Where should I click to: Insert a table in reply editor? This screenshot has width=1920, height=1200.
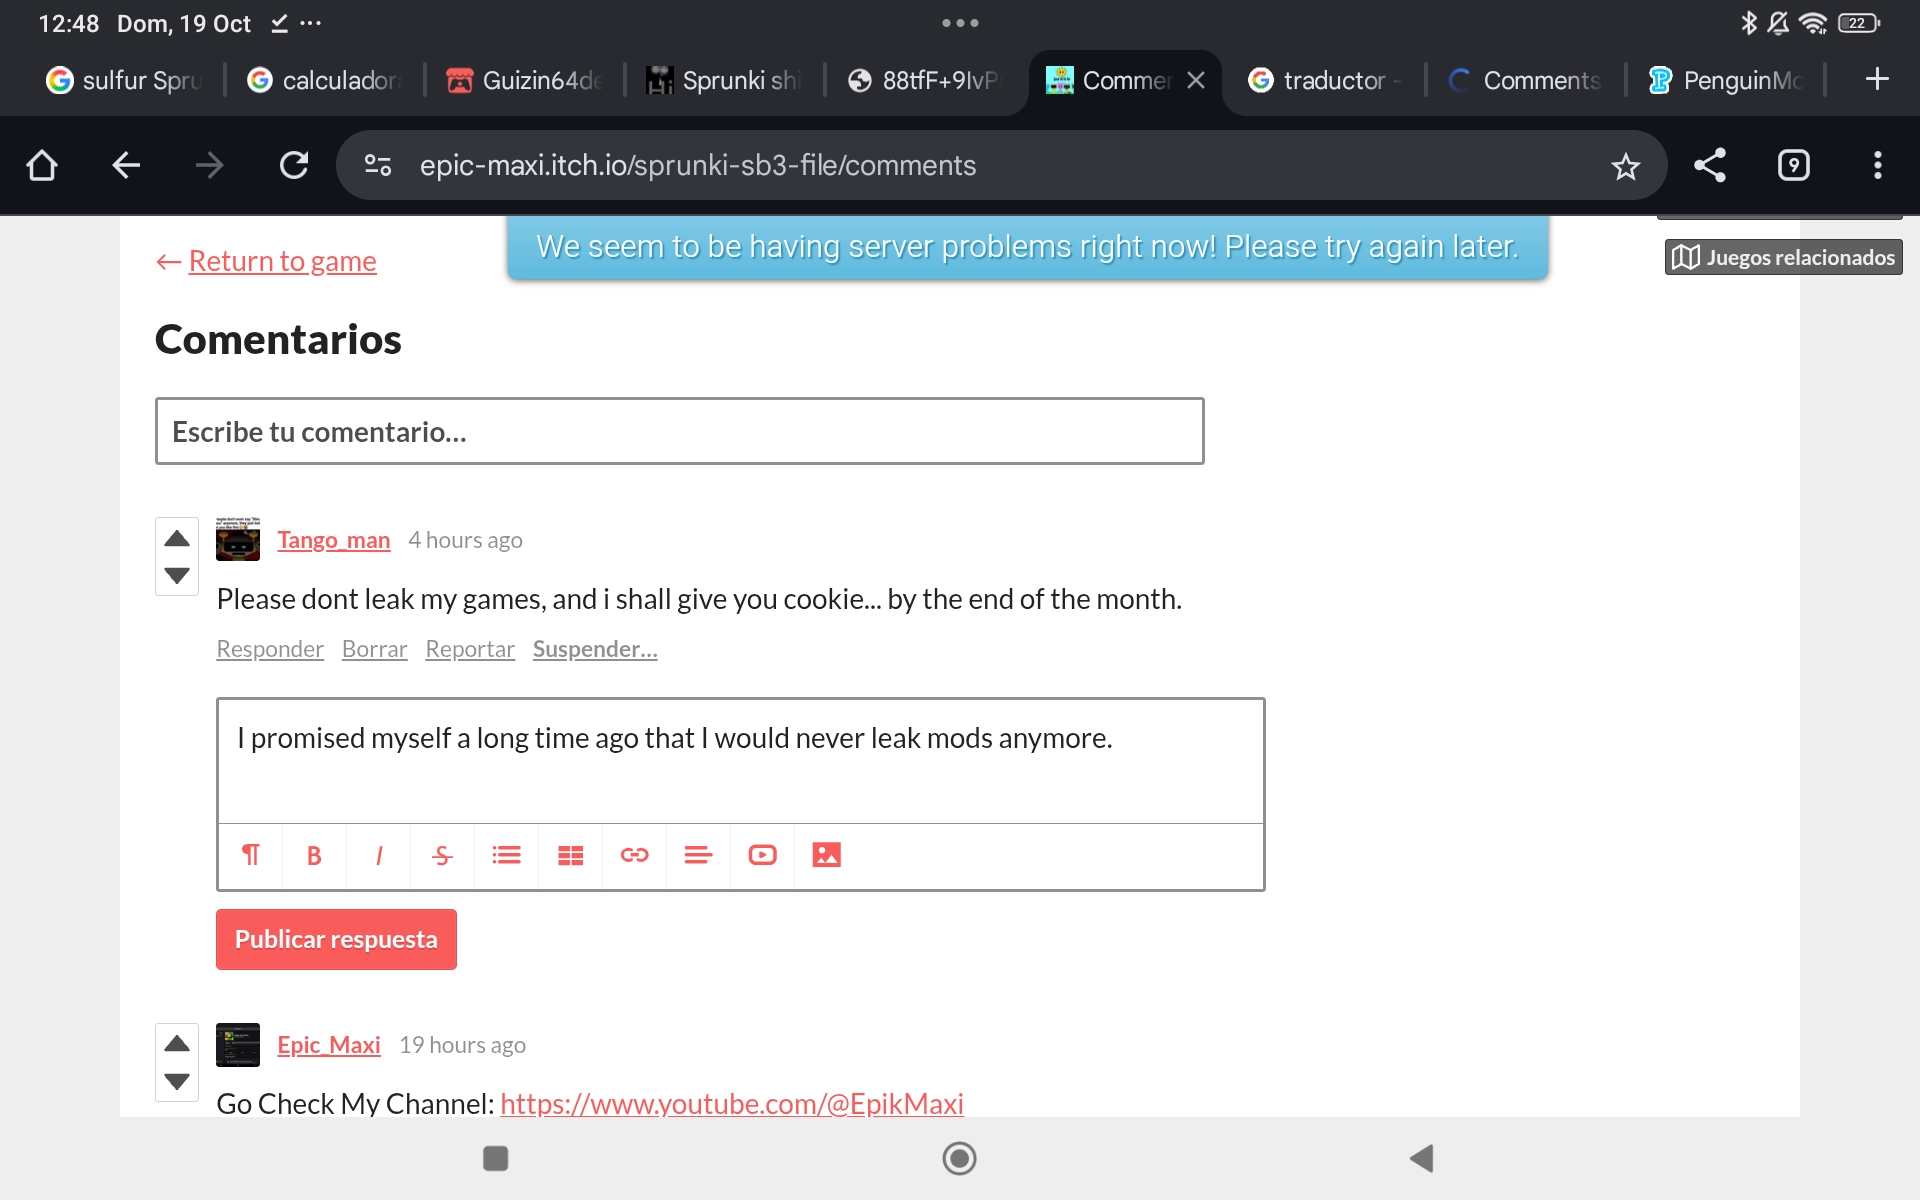pyautogui.click(x=570, y=856)
